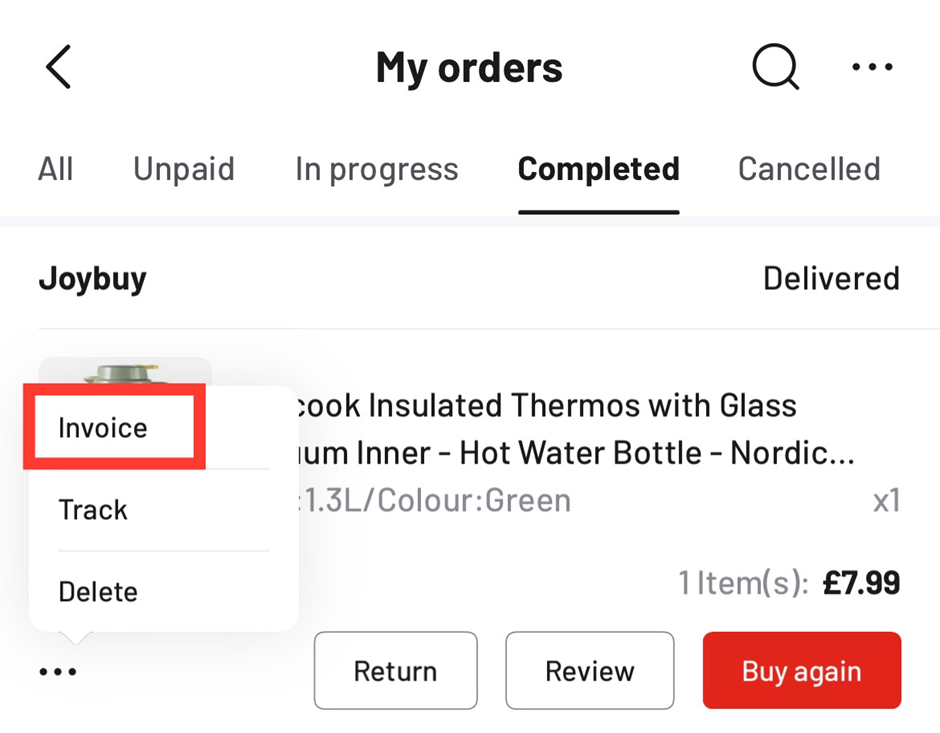The height and width of the screenshot is (733, 940).
Task: Open the Joybuy store link
Action: click(x=92, y=278)
